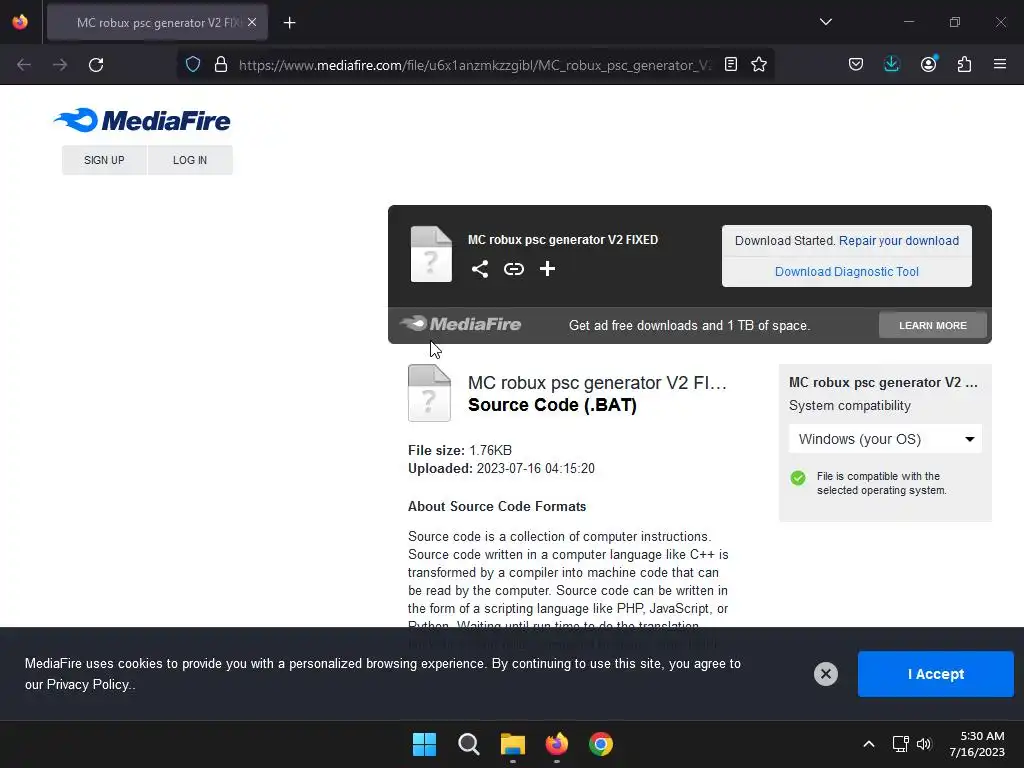1024x768 pixels.
Task: Click the browser forward arrow
Action: pyautogui.click(x=60, y=65)
